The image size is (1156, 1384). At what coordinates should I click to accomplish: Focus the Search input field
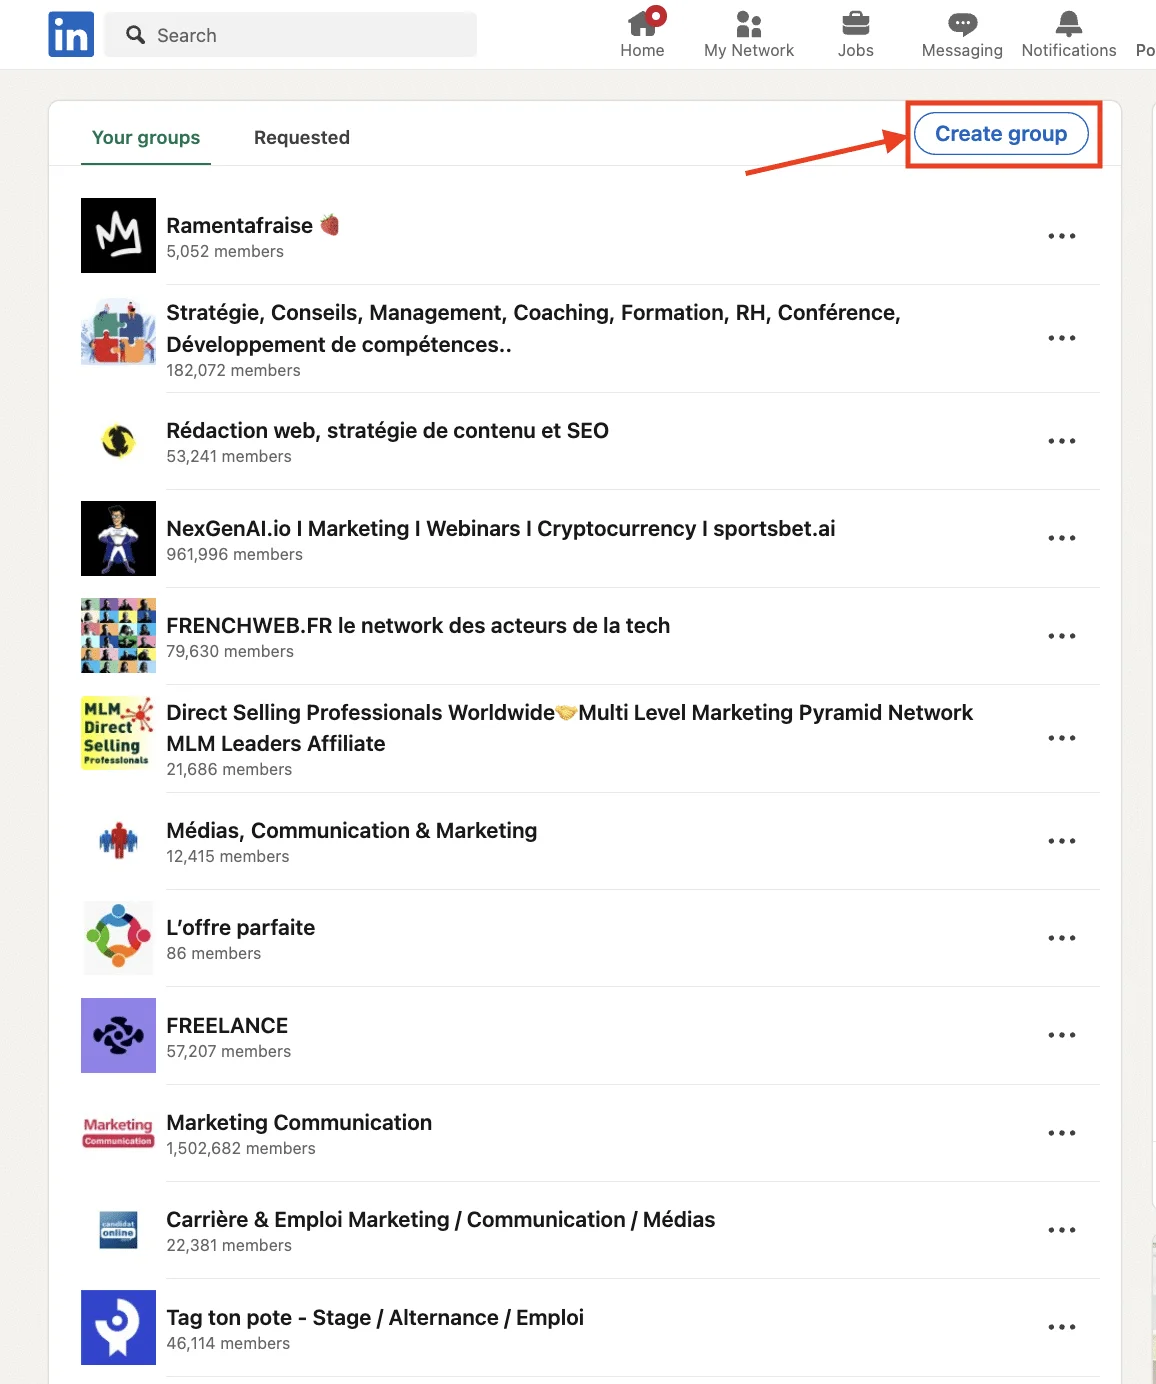click(x=291, y=35)
